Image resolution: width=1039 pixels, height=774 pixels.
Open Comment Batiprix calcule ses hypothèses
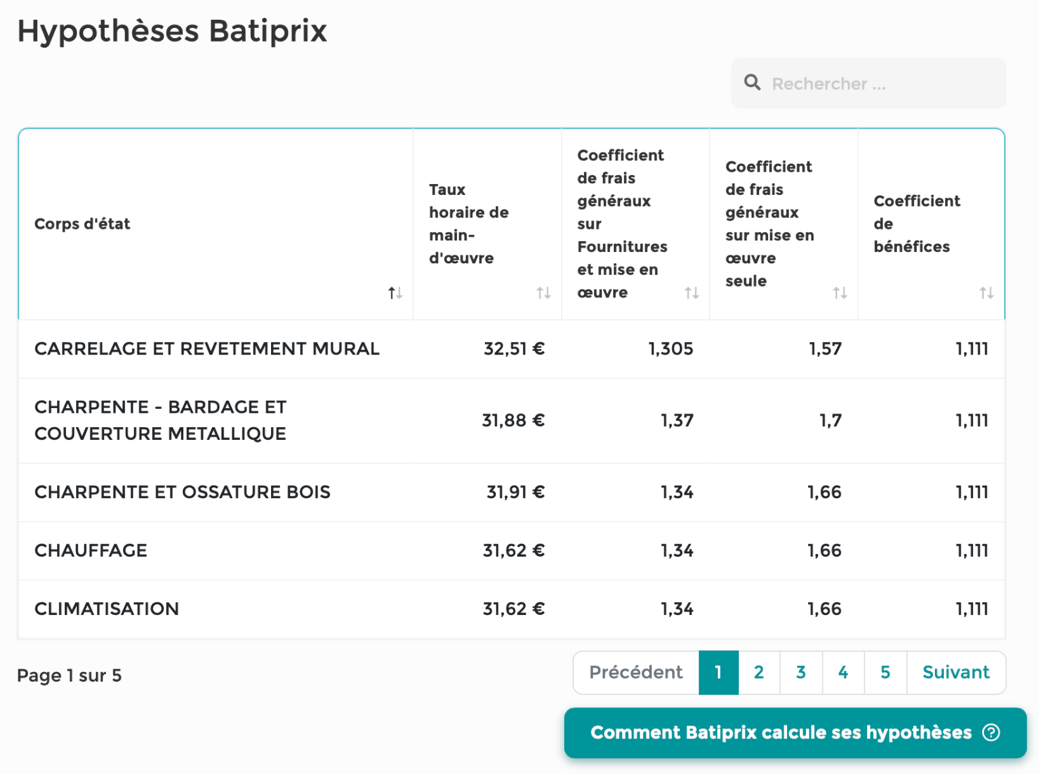click(x=795, y=733)
